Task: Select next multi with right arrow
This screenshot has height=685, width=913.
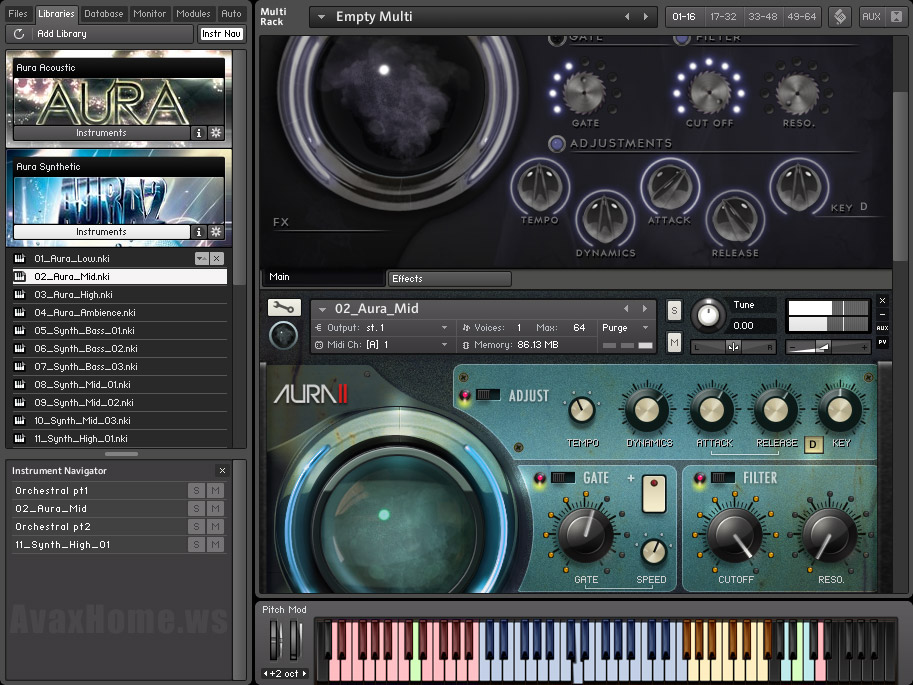Action: 646,17
